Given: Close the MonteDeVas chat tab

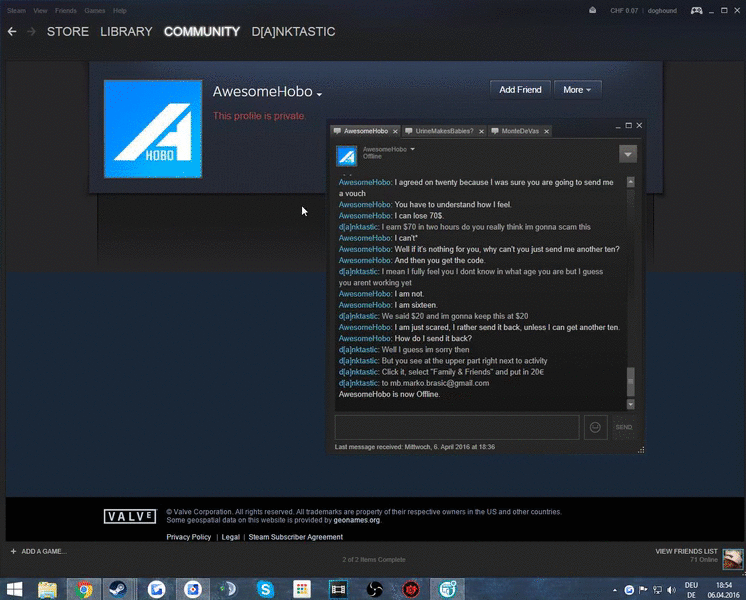Looking at the screenshot, I should click(x=546, y=132).
